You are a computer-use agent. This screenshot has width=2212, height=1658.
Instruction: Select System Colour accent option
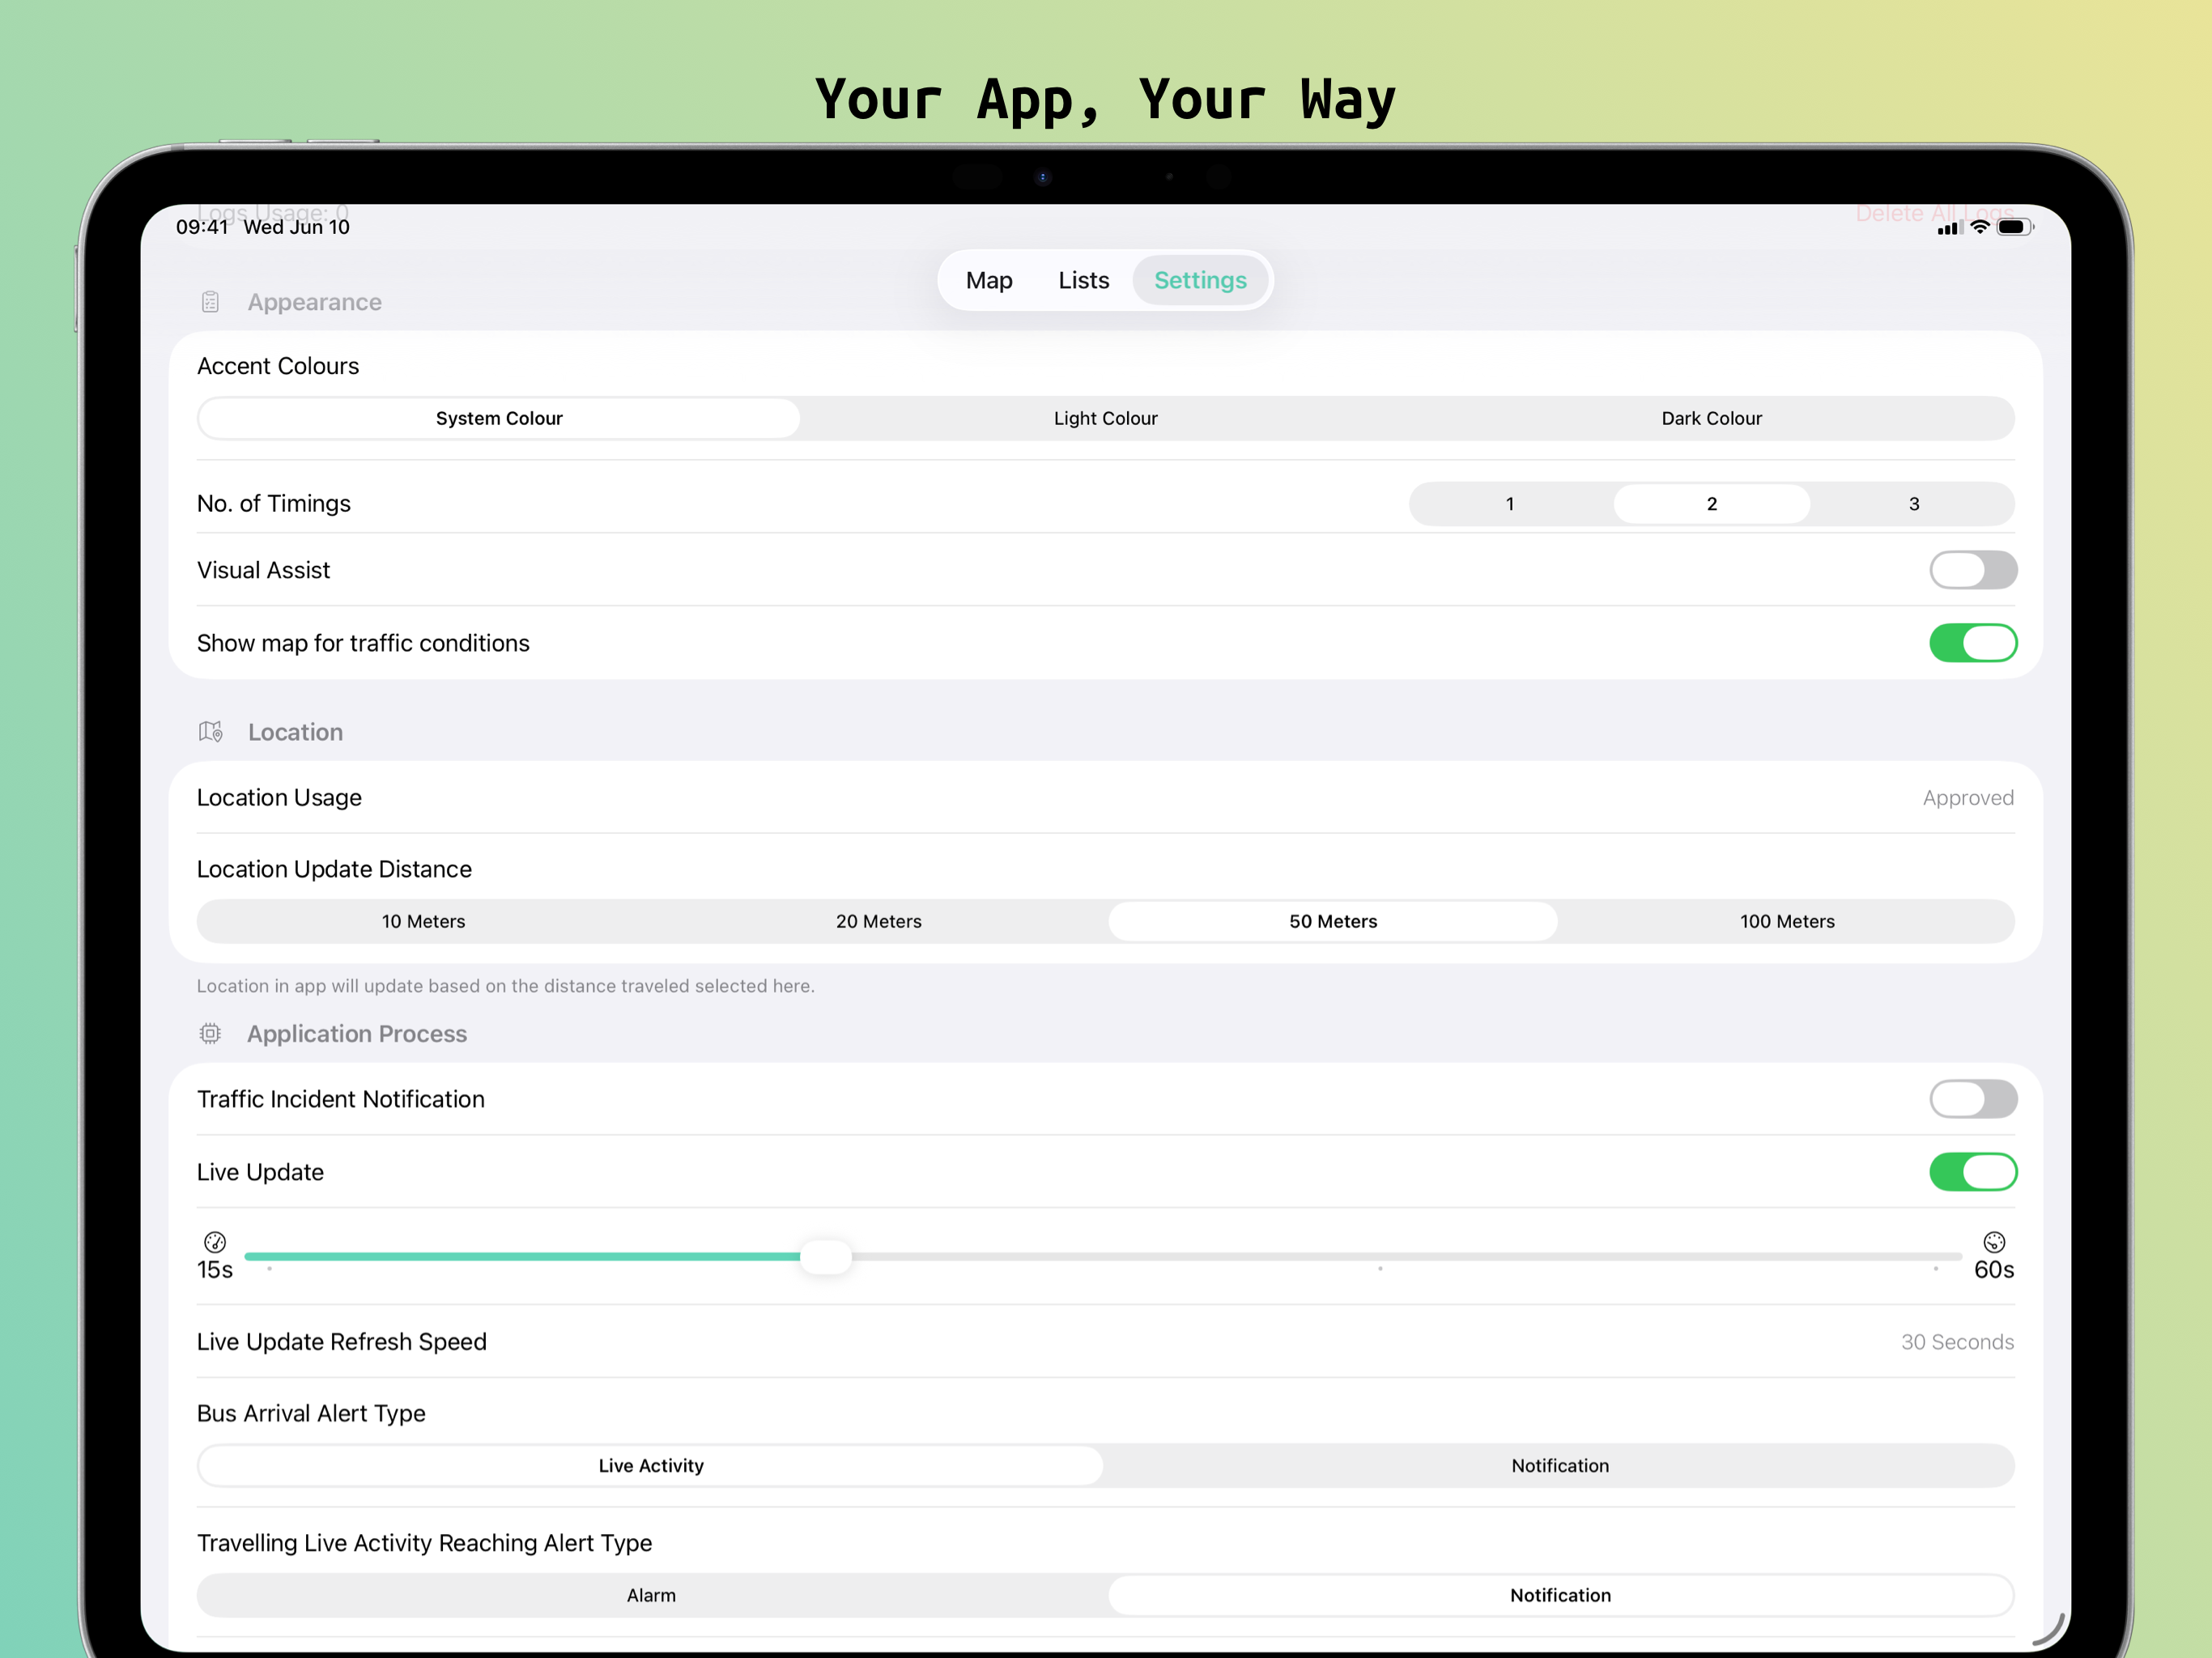coord(499,418)
